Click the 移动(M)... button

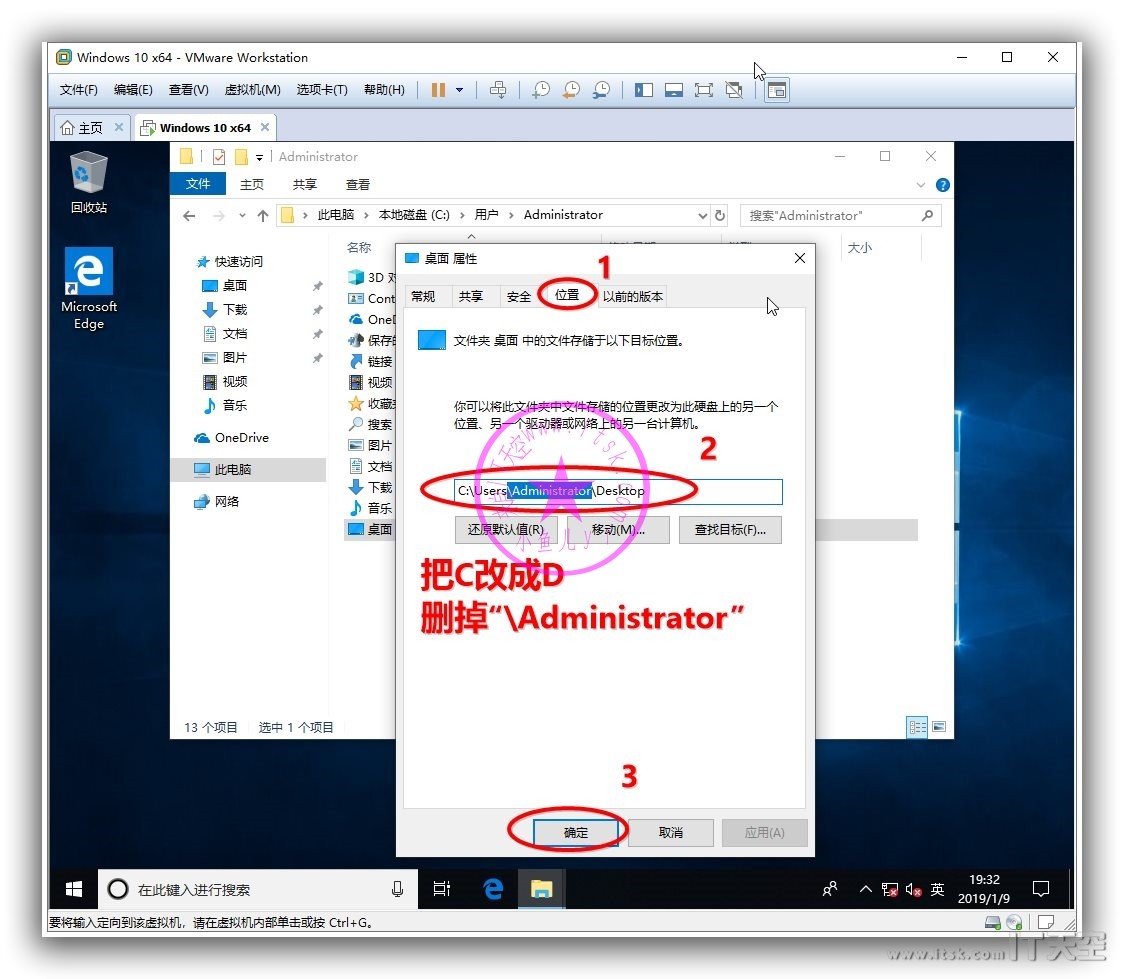(618, 530)
